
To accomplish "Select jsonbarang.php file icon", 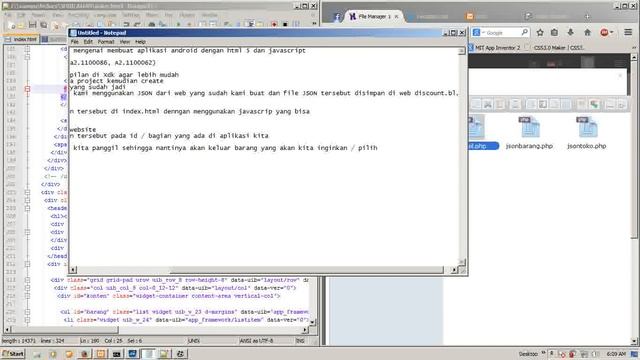I will (x=529, y=127).
